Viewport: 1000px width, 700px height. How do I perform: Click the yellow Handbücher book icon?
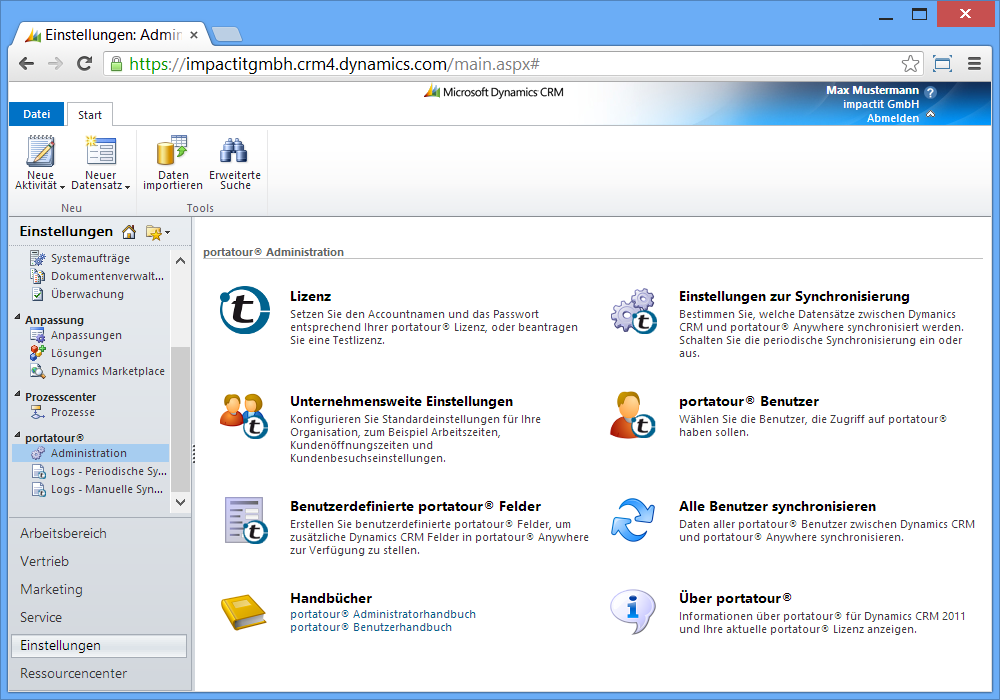click(x=244, y=612)
